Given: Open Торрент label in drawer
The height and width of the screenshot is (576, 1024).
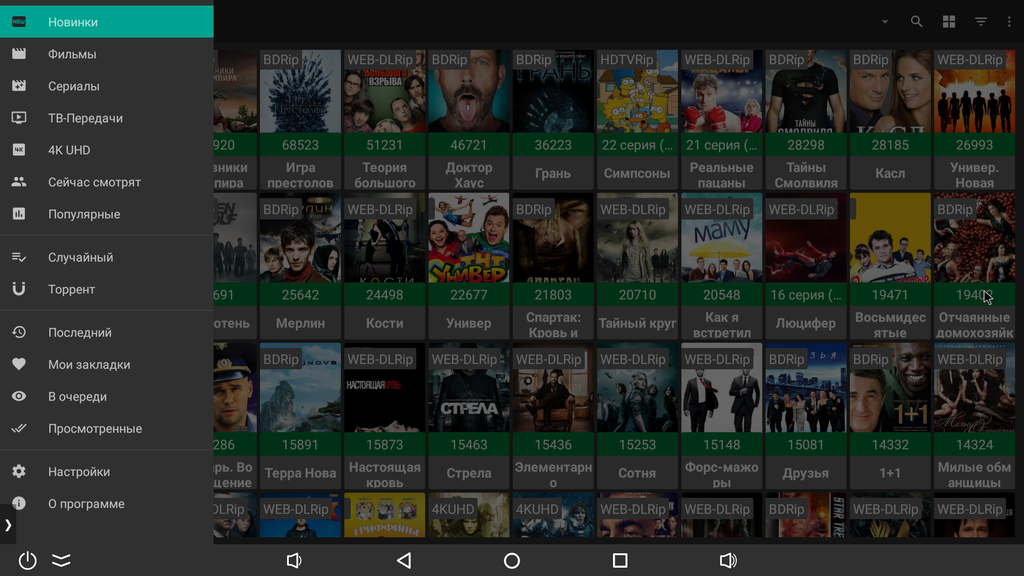Looking at the screenshot, I should pyautogui.click(x=71, y=289).
